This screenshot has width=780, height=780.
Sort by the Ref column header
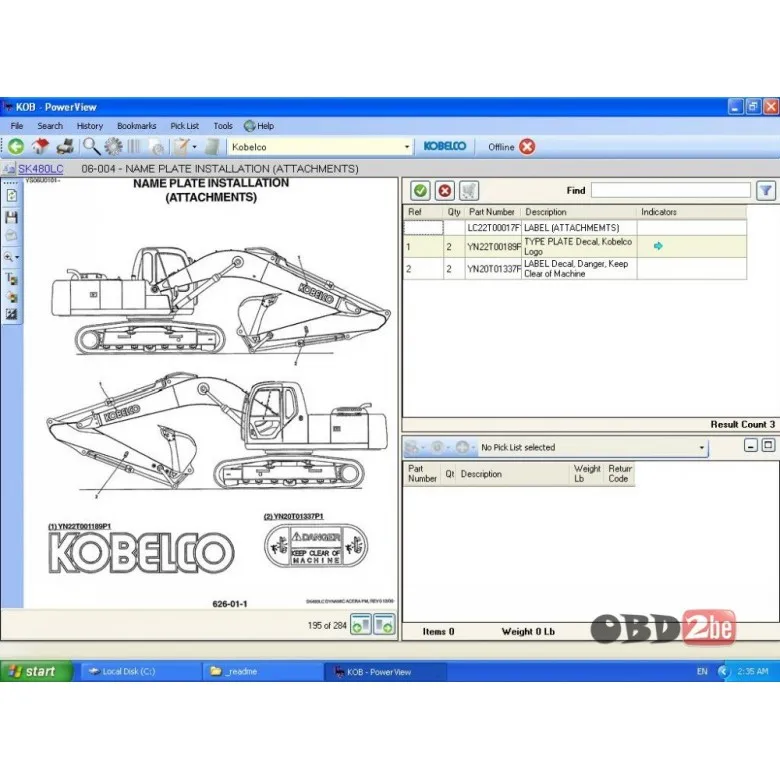click(423, 212)
